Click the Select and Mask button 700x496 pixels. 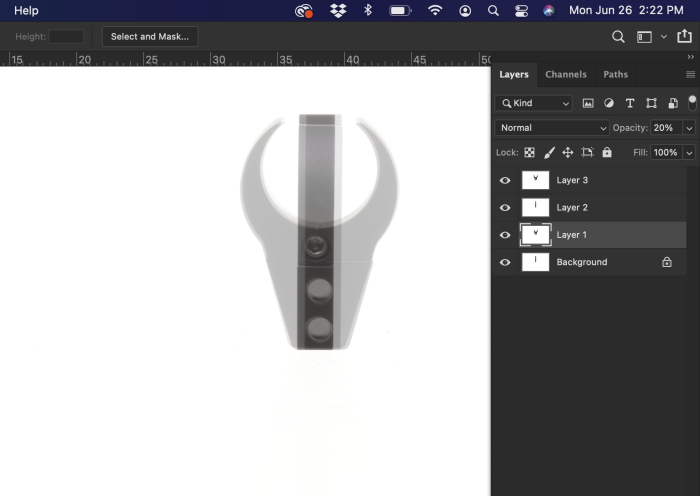[x=150, y=37]
